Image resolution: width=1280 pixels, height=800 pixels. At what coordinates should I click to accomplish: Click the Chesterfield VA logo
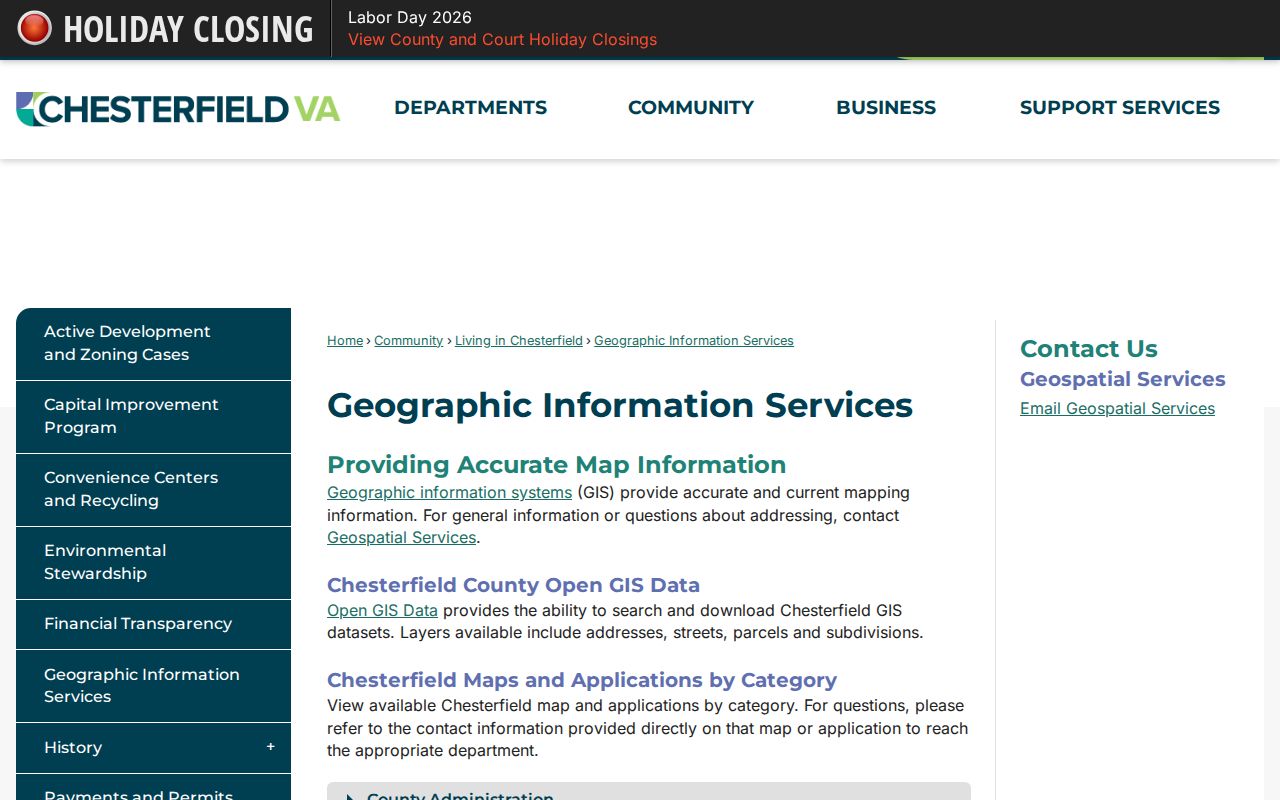(x=178, y=109)
